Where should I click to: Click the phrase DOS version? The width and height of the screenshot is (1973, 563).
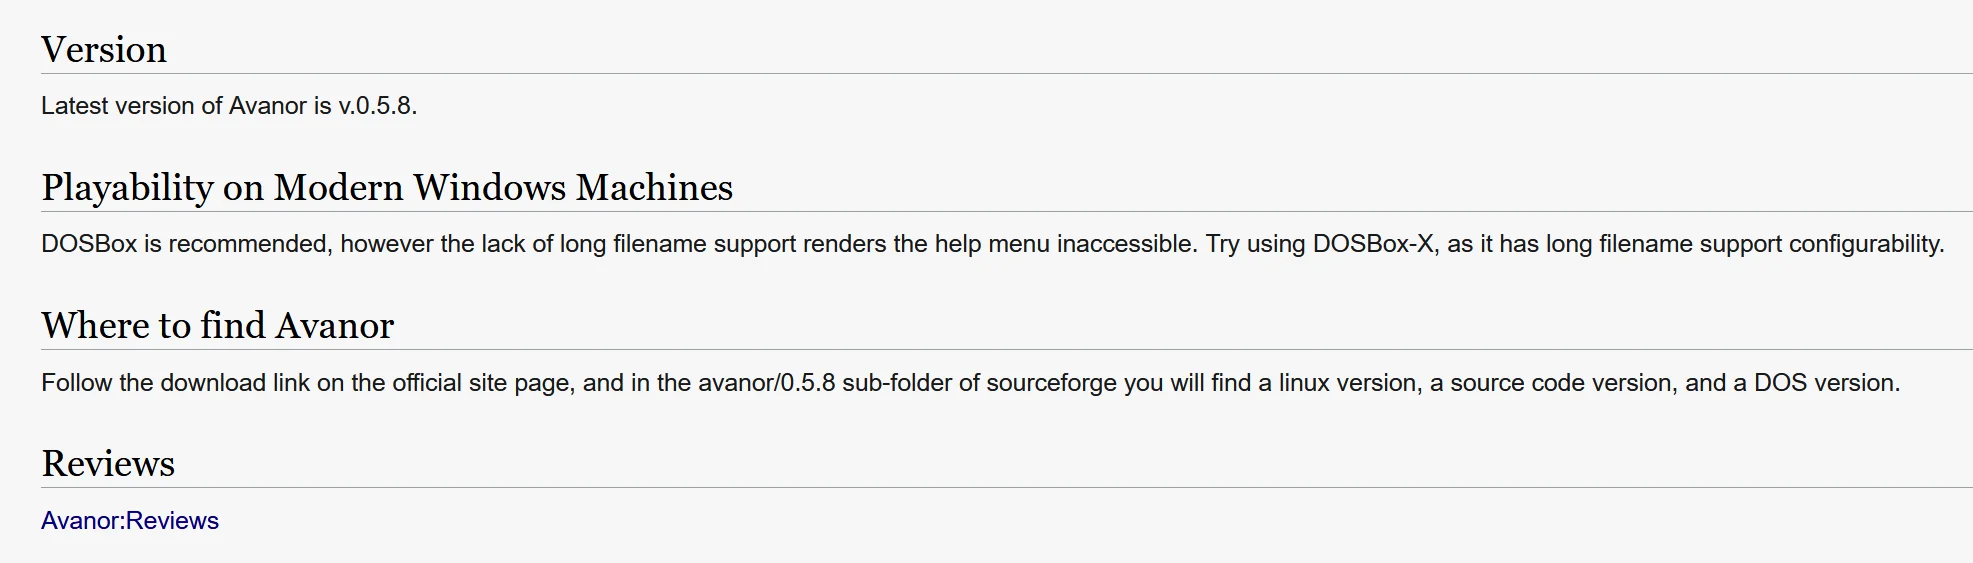[1825, 383]
